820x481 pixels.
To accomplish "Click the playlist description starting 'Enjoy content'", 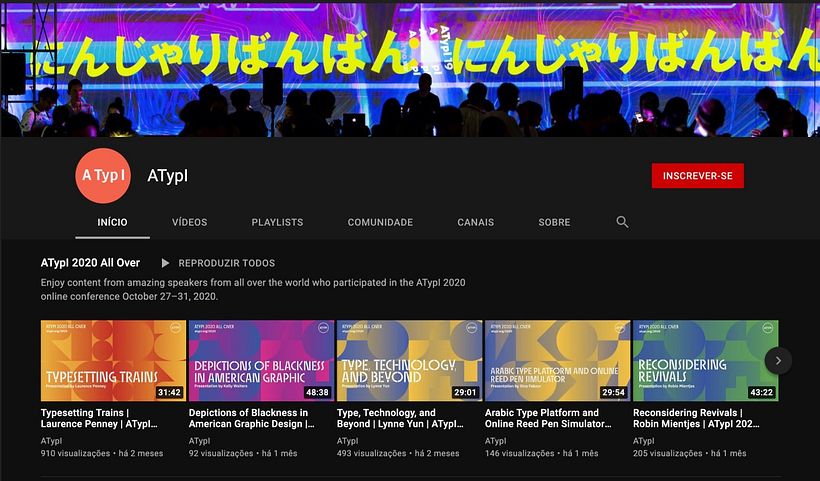I will coord(253,289).
